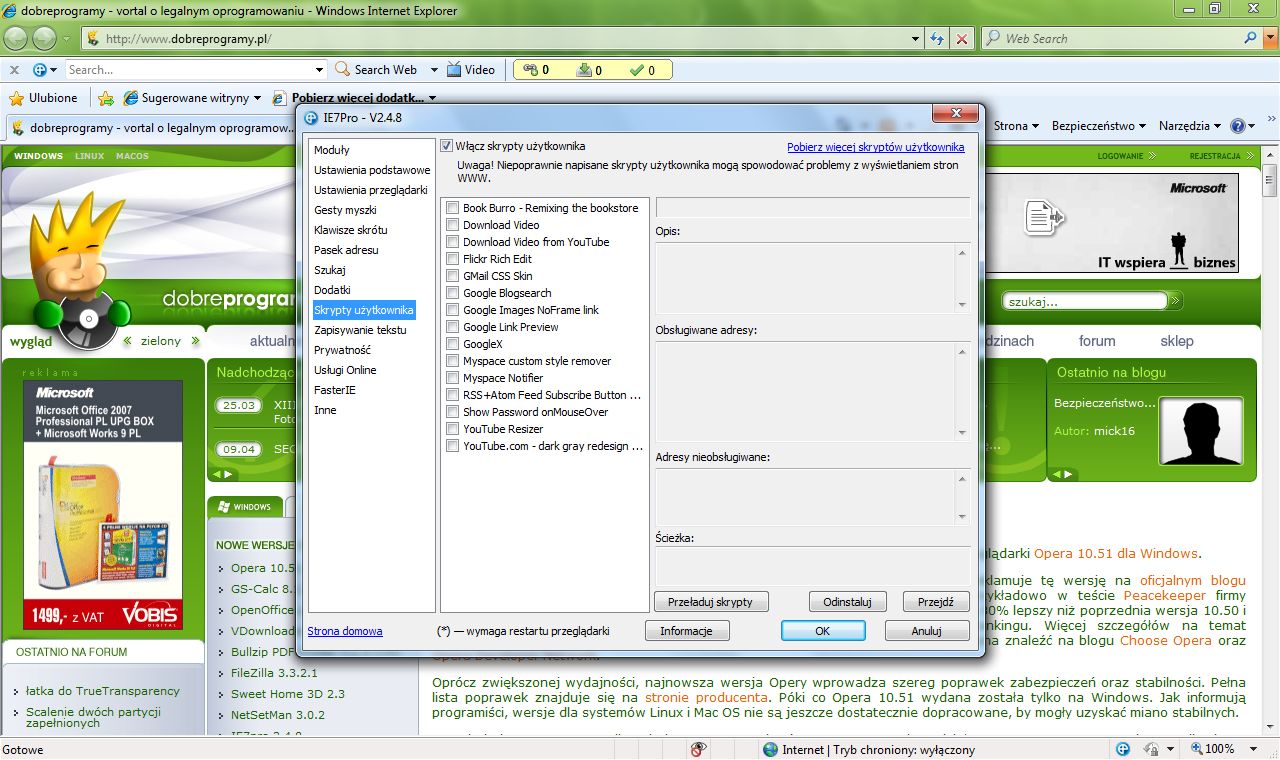Click the browser Back arrow button
This screenshot has width=1280, height=760.
[x=16, y=39]
